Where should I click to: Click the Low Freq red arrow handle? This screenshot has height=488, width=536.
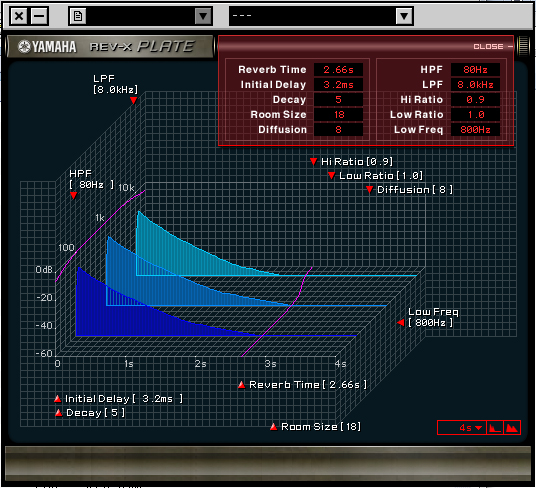tap(401, 322)
